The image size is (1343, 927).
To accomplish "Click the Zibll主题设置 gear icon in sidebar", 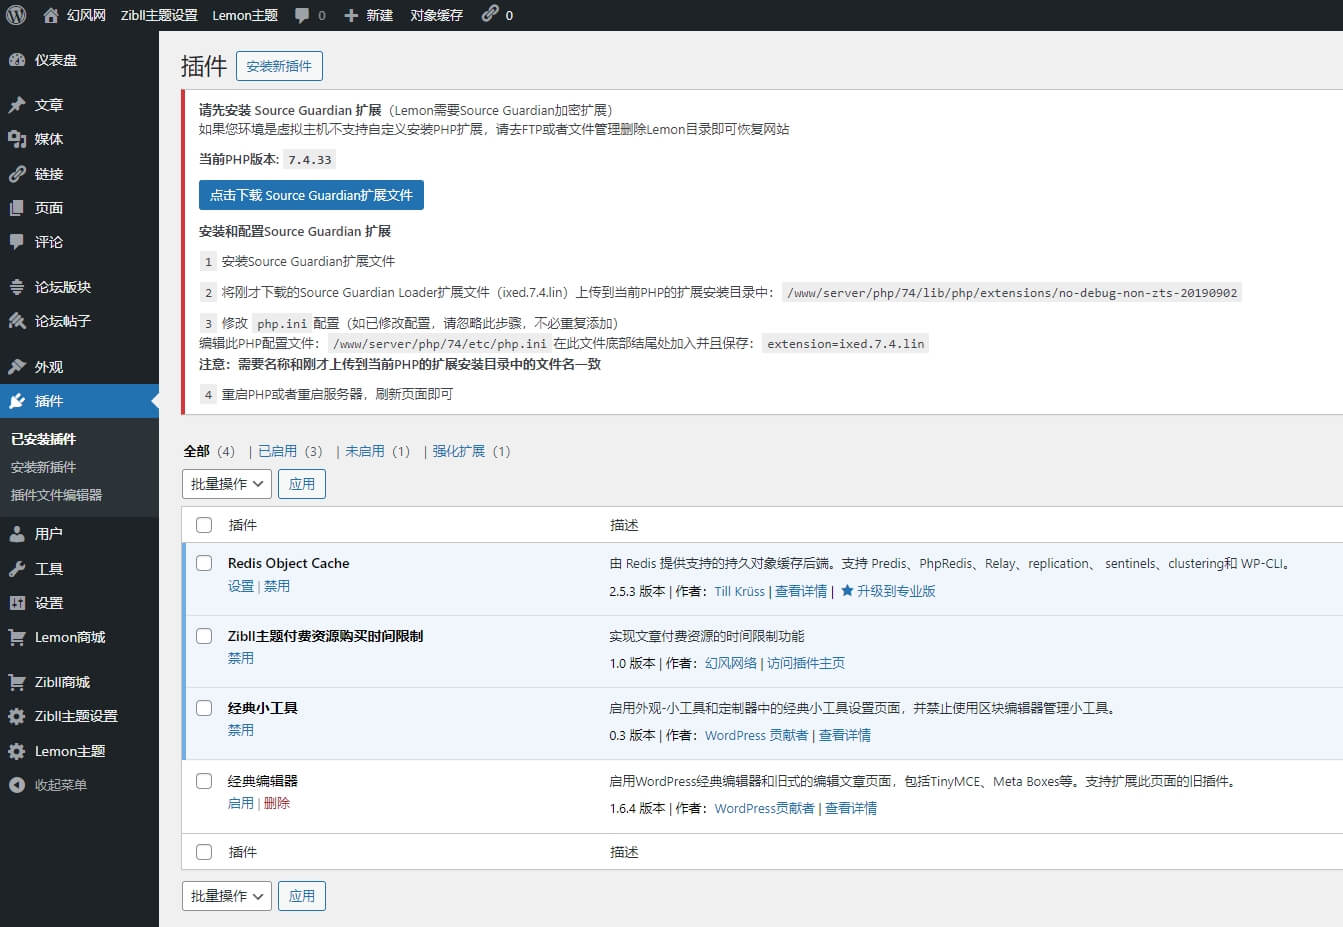I will tap(17, 716).
